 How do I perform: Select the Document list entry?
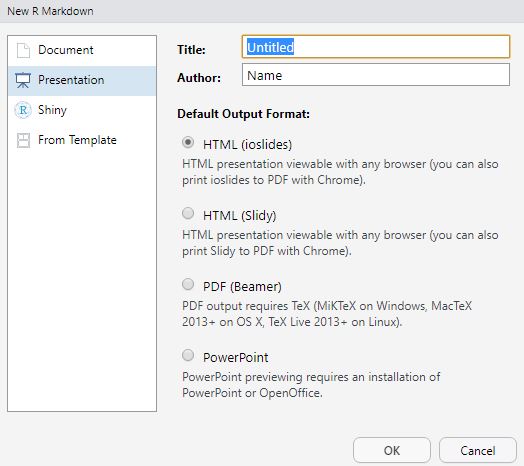[82, 50]
